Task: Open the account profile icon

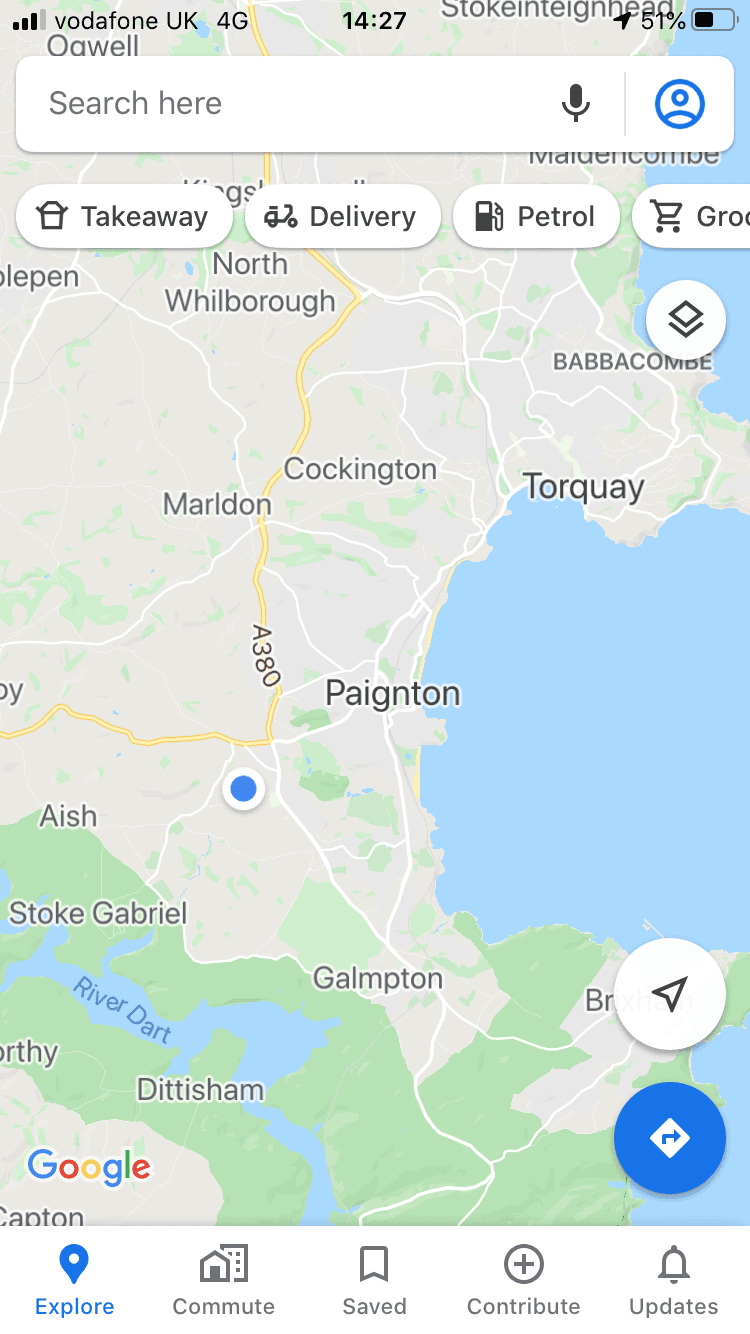Action: 680,103
